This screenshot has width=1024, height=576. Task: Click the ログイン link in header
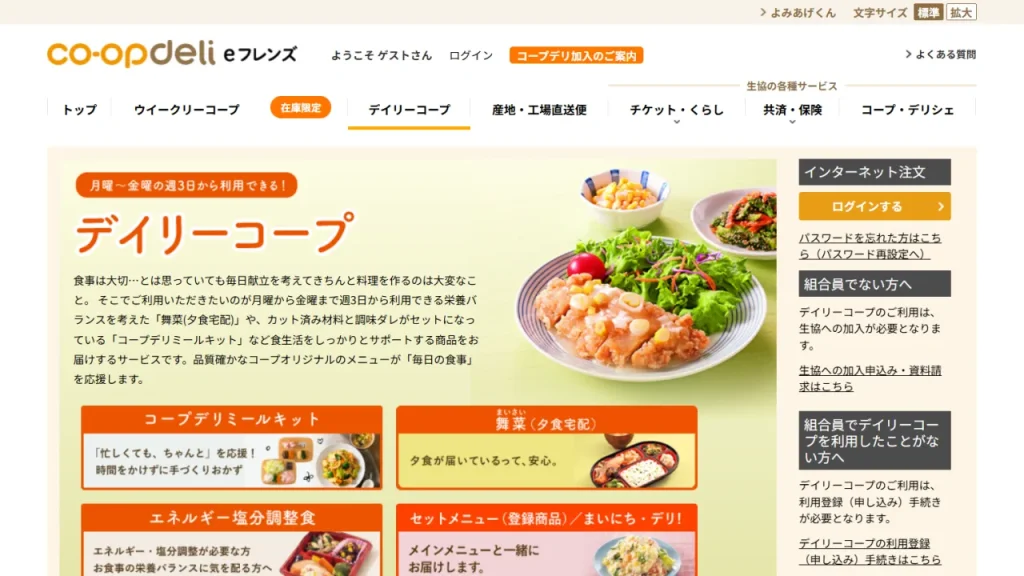(471, 56)
